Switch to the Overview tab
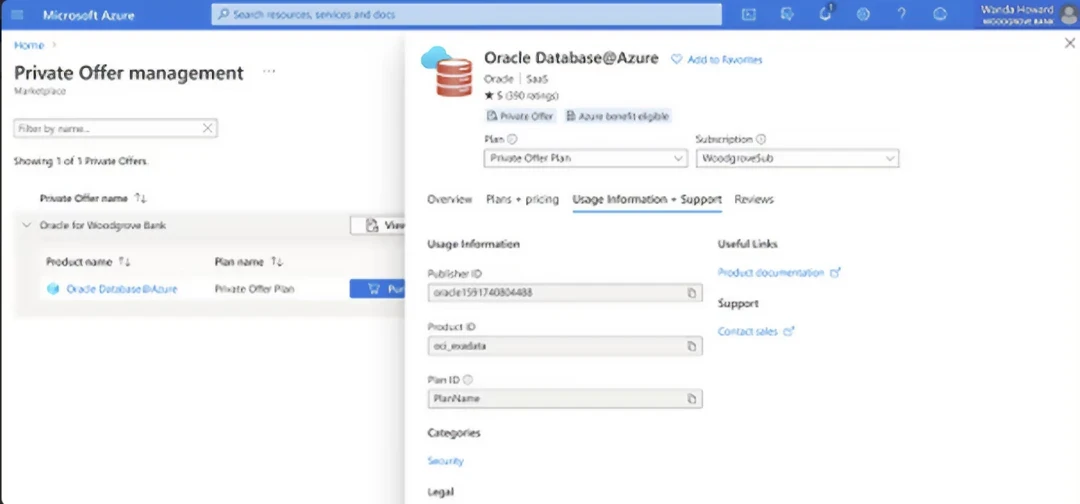The height and width of the screenshot is (504, 1080). point(449,200)
